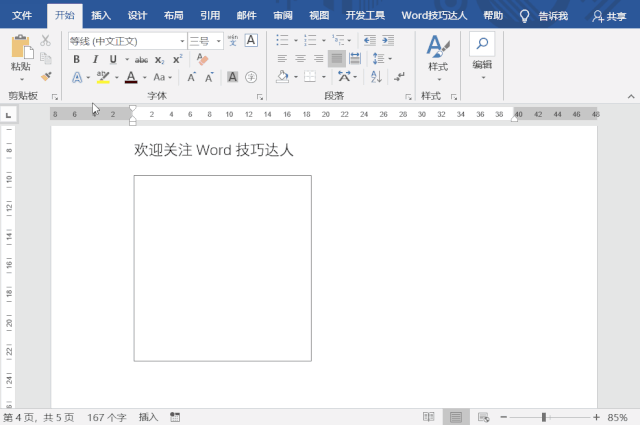Screen dimensions: 640x425
Task: Click the Cut scissors icon
Action: tap(45, 40)
